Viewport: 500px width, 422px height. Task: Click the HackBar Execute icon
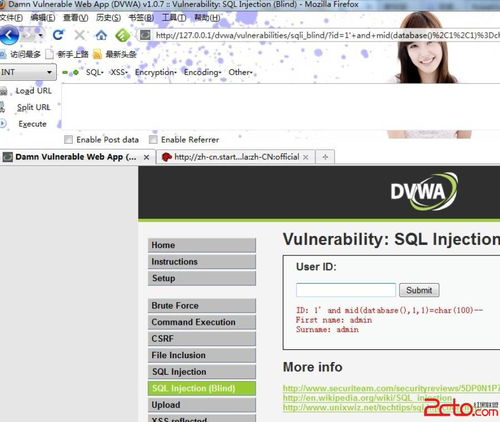click(3, 124)
